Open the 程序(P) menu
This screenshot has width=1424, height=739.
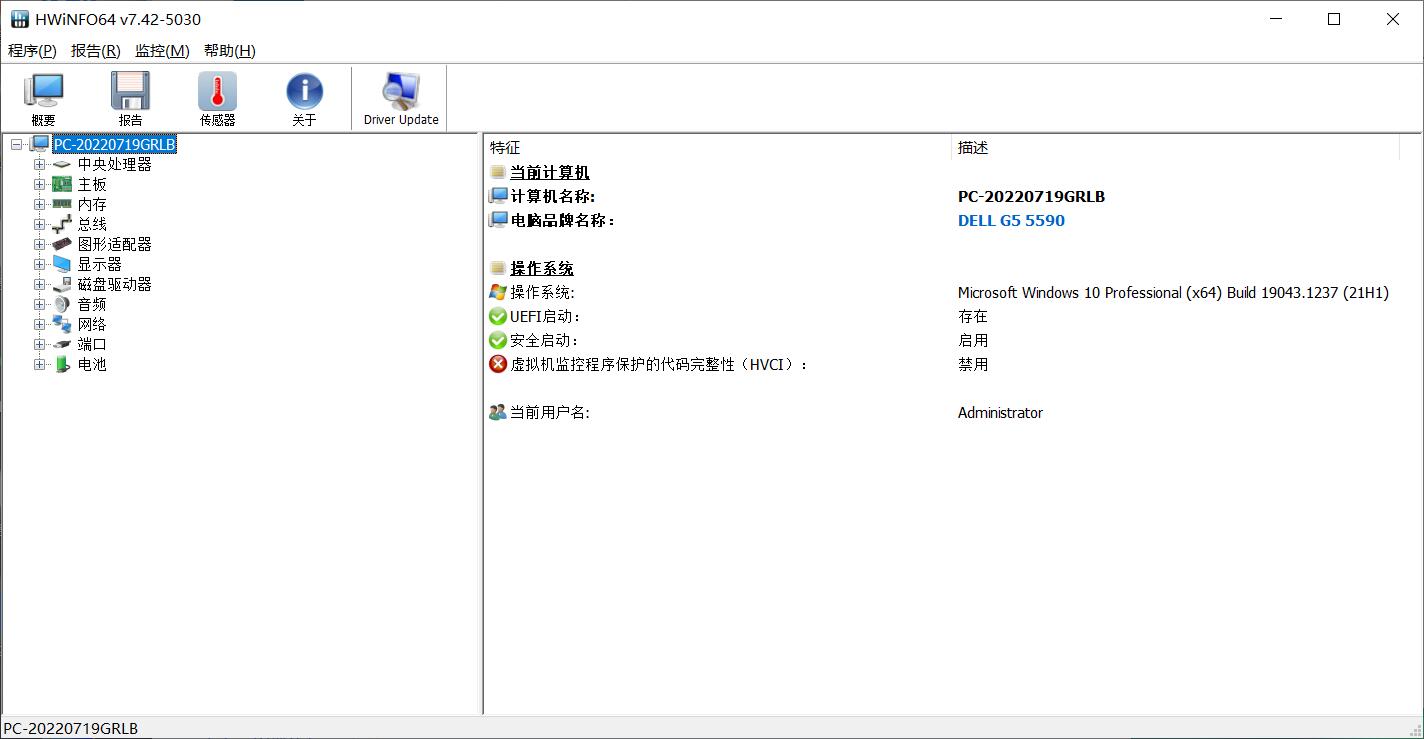pos(31,50)
